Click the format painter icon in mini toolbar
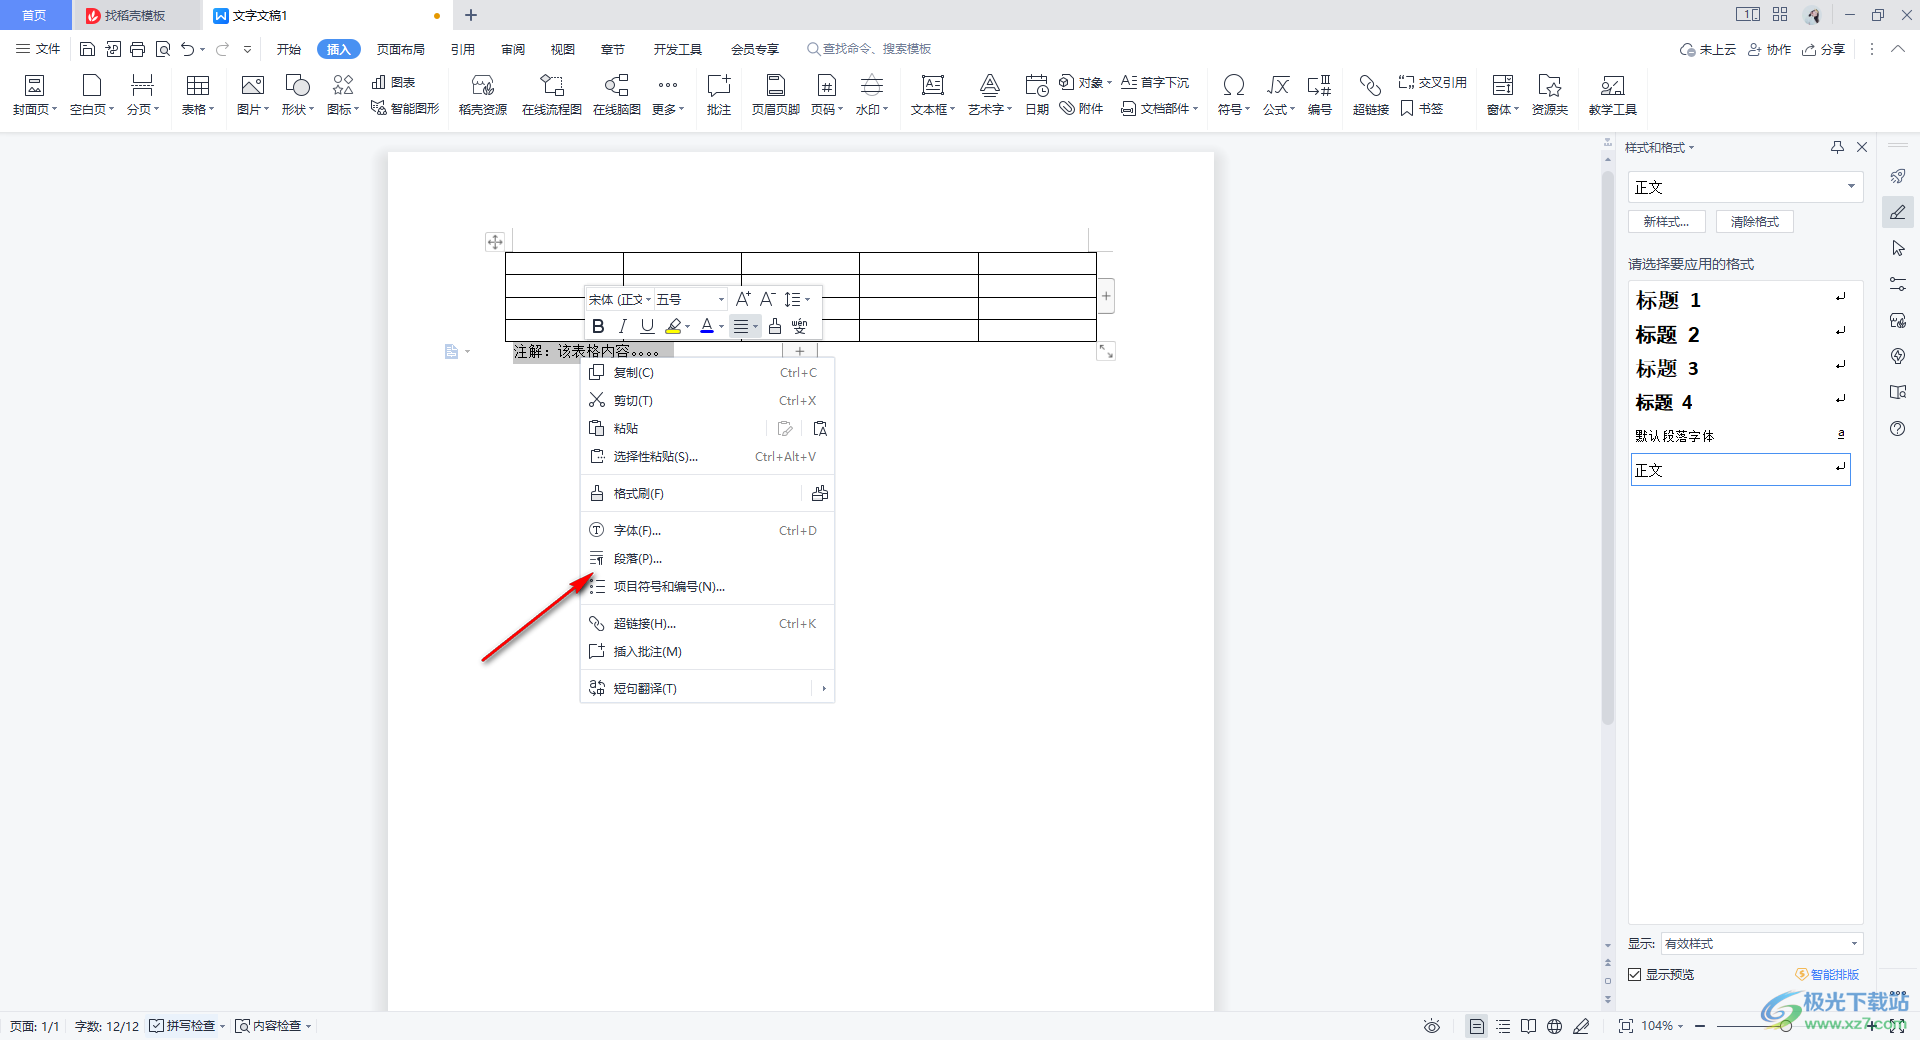 [x=775, y=326]
